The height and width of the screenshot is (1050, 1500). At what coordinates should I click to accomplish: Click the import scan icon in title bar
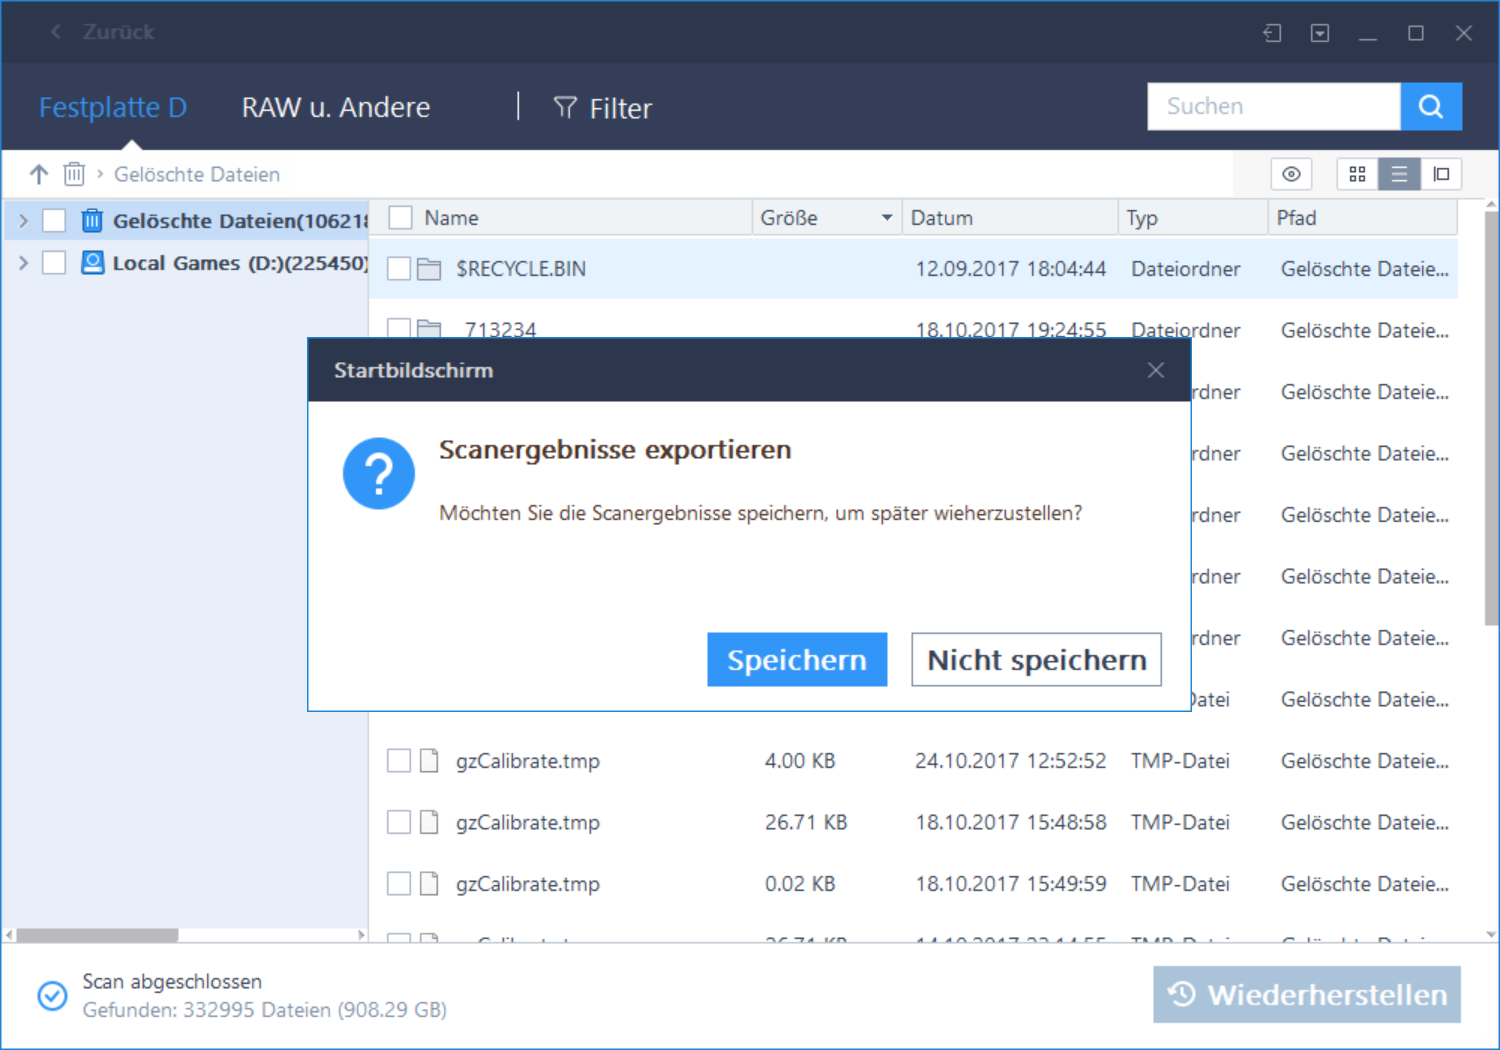click(x=1272, y=33)
